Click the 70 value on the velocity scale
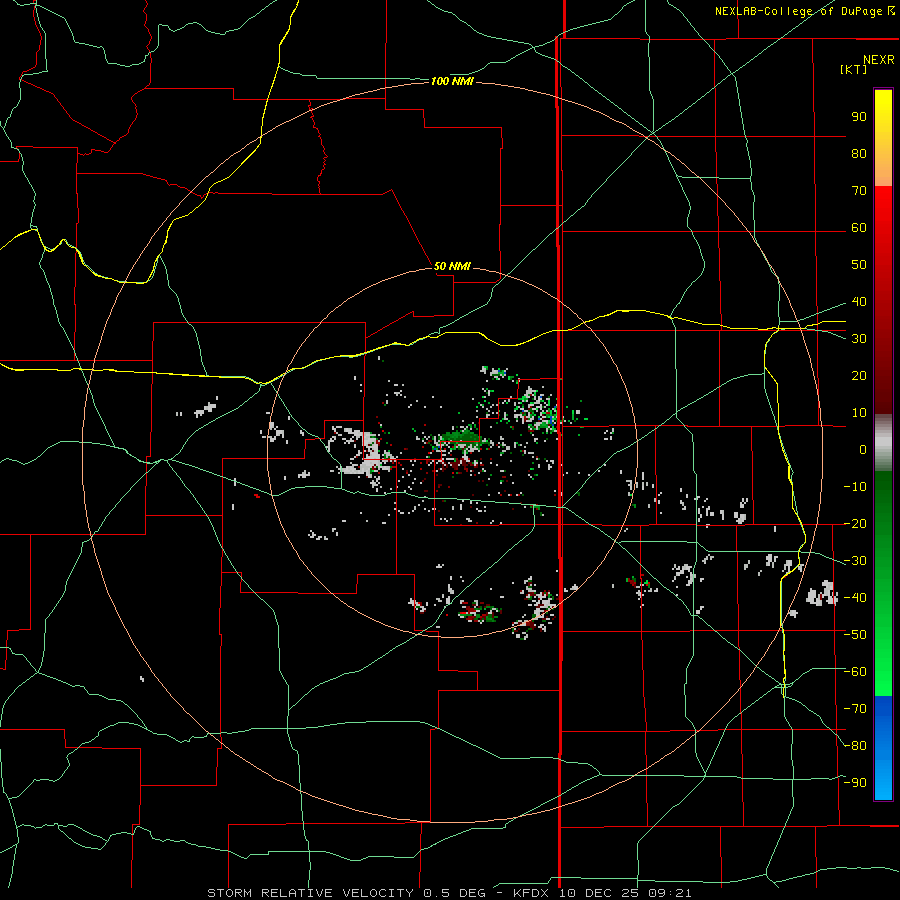 coord(859,191)
